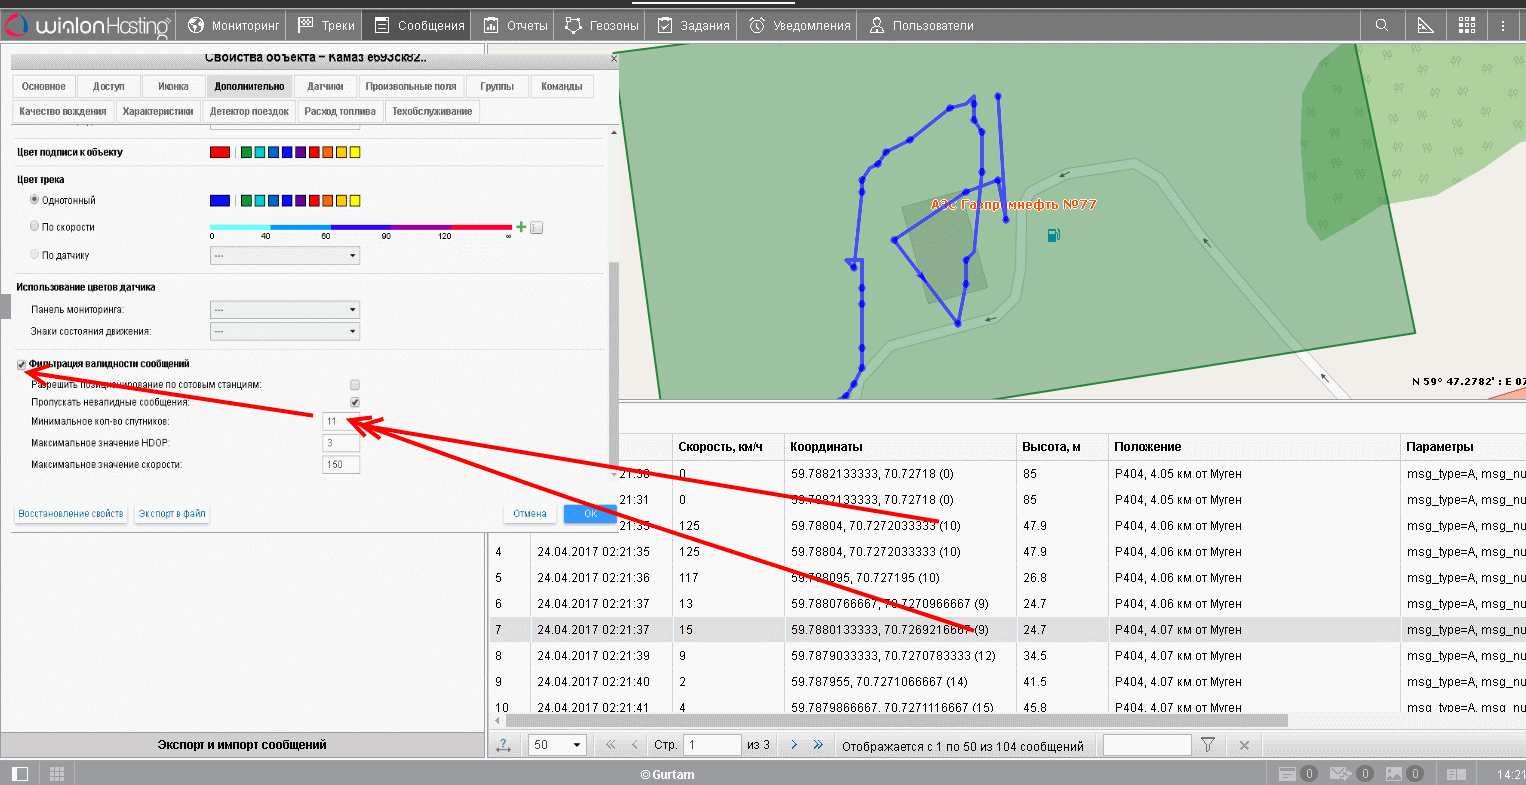Open the 3x3 grid apps menu
The height and width of the screenshot is (785, 1526).
1467,25
